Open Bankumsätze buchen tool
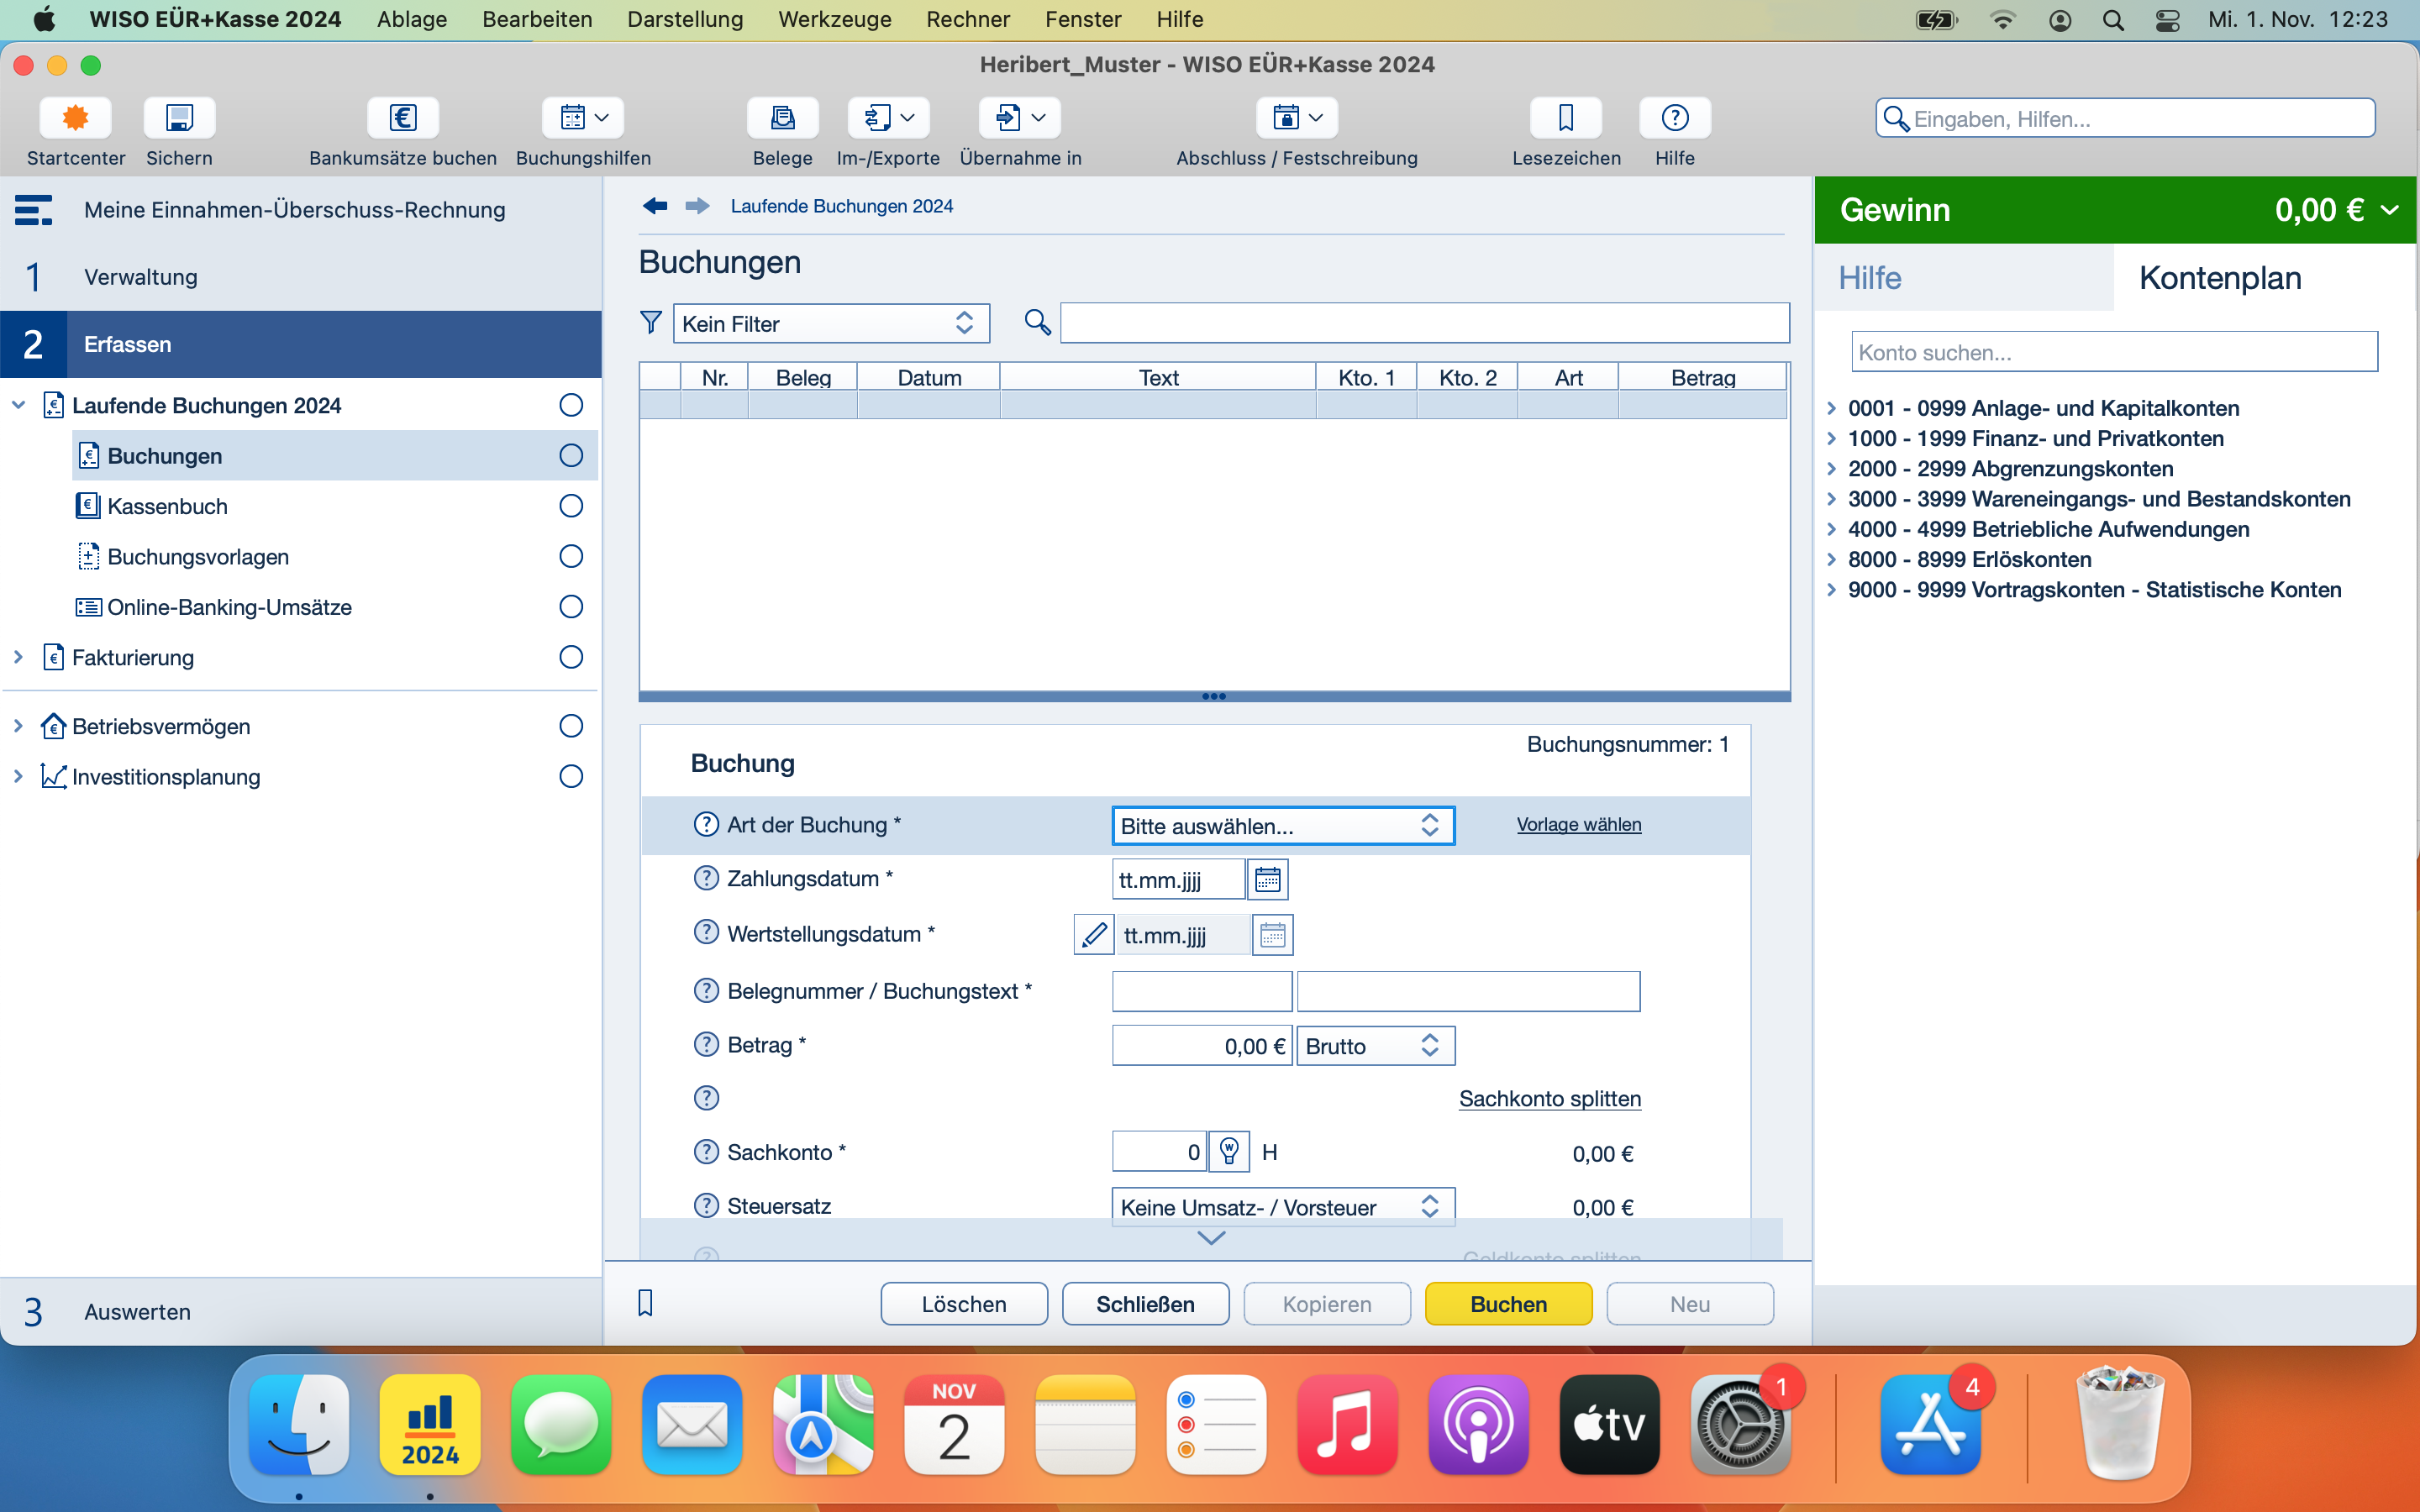The image size is (2420, 1512). pos(403,118)
